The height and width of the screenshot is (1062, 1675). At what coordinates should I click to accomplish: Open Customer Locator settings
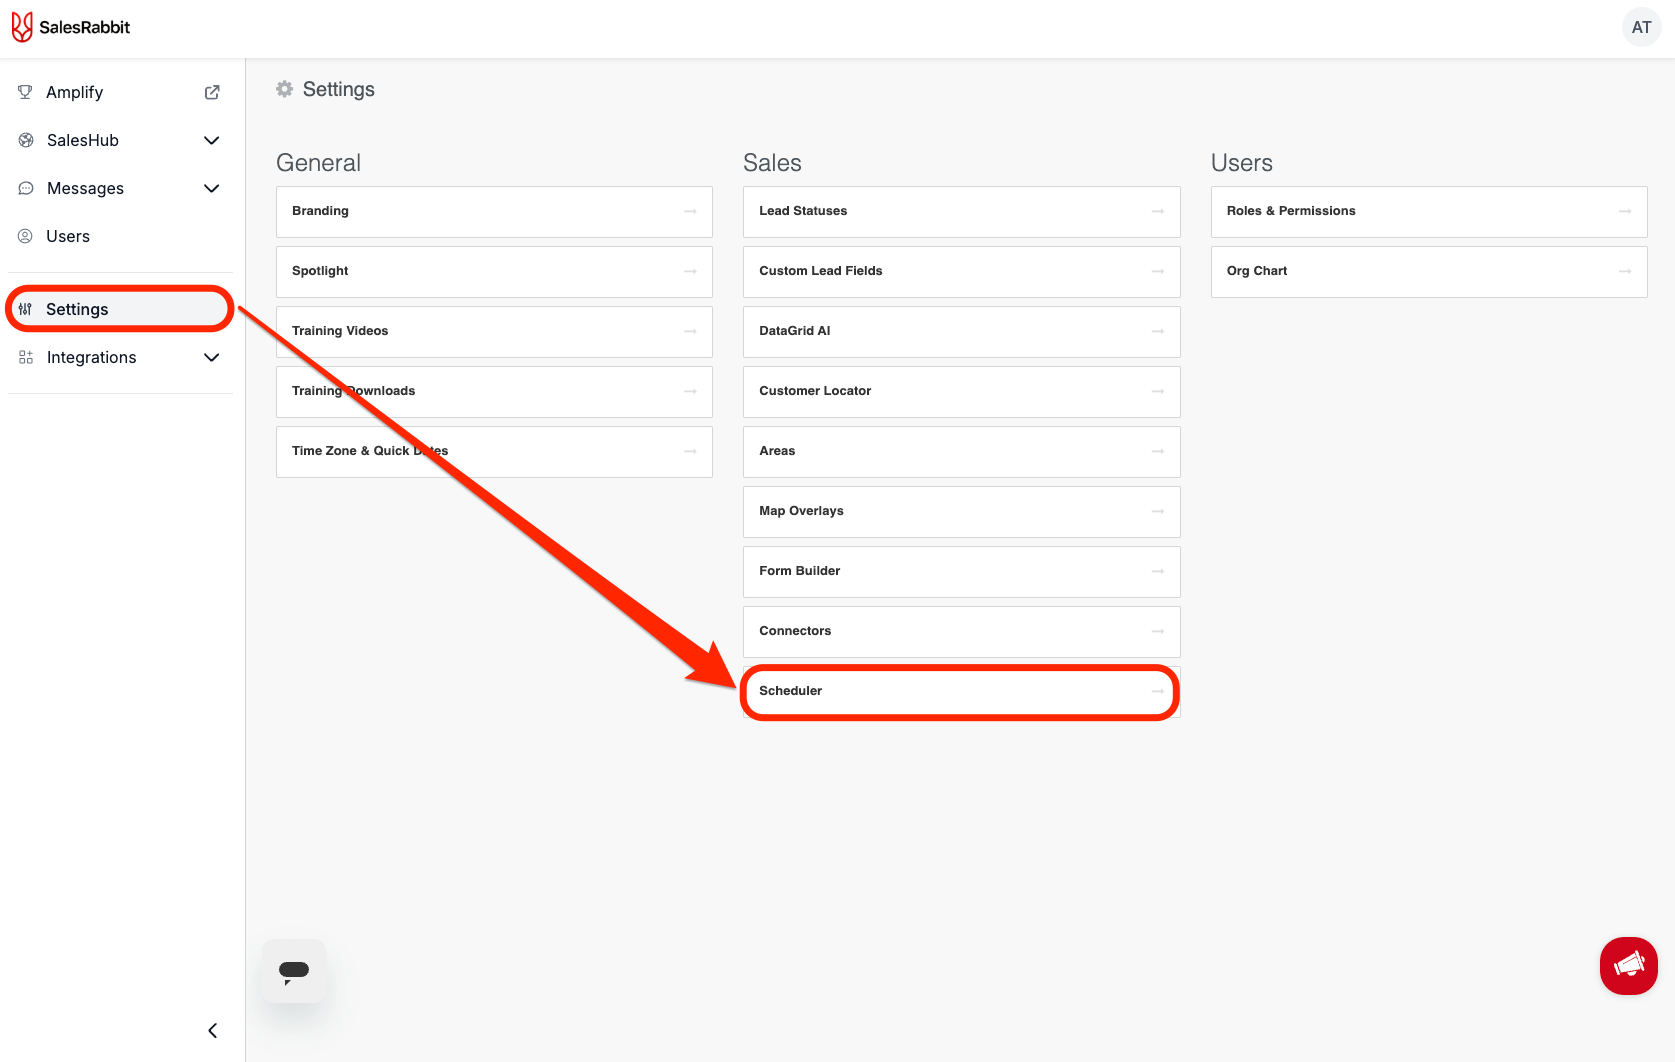[962, 392]
